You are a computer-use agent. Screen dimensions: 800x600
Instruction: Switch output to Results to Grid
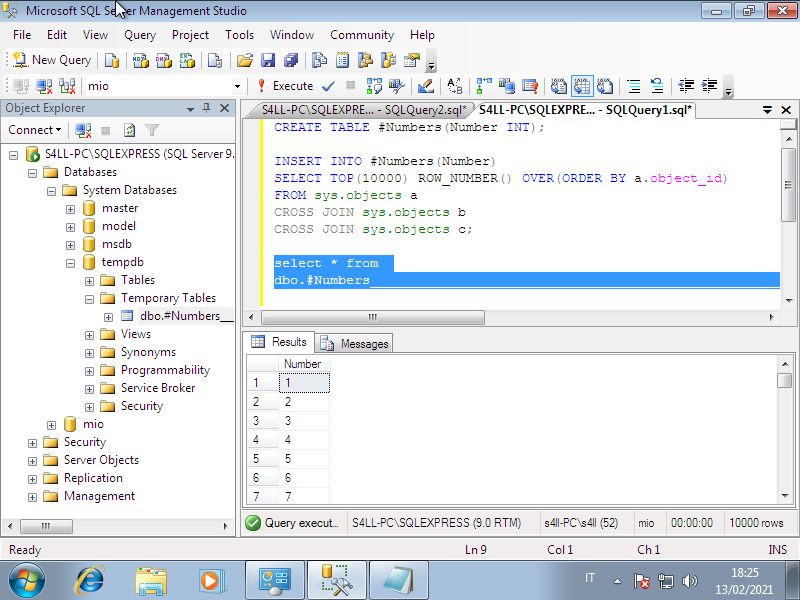pyautogui.click(x=582, y=86)
